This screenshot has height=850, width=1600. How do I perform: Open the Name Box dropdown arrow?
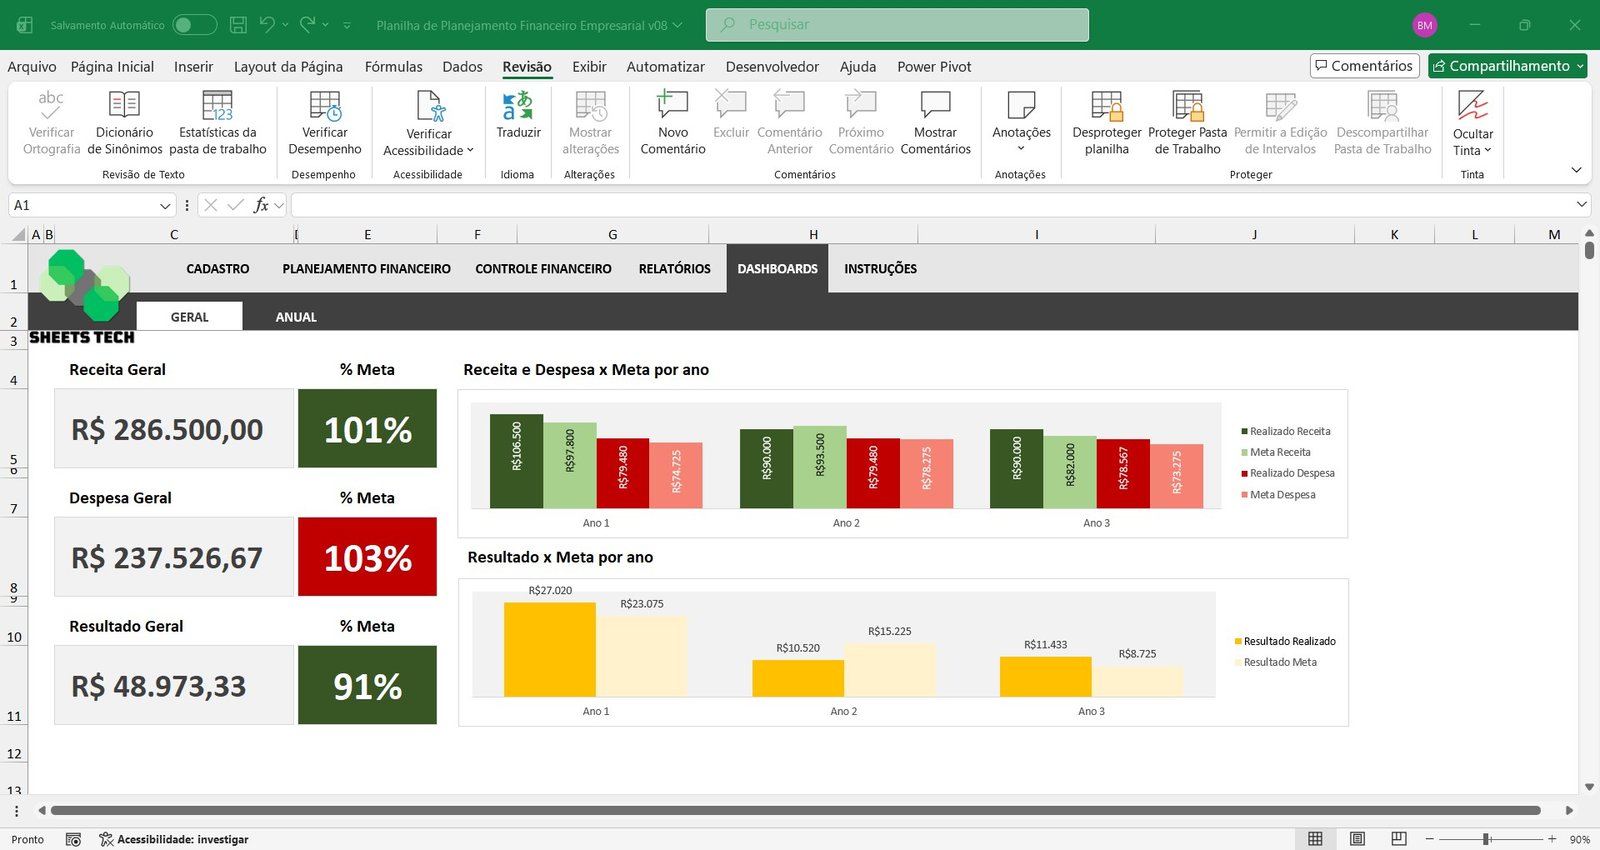point(165,206)
